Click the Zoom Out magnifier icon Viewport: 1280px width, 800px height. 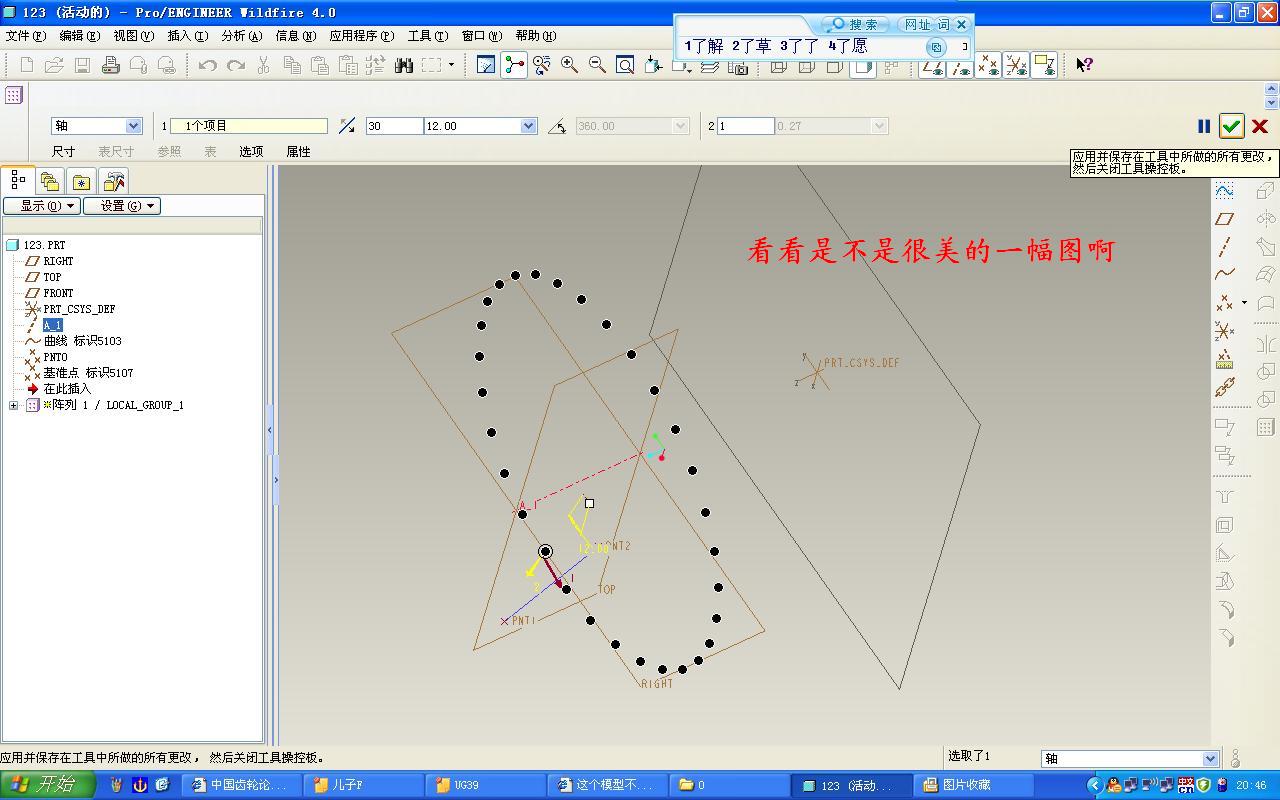[x=597, y=65]
